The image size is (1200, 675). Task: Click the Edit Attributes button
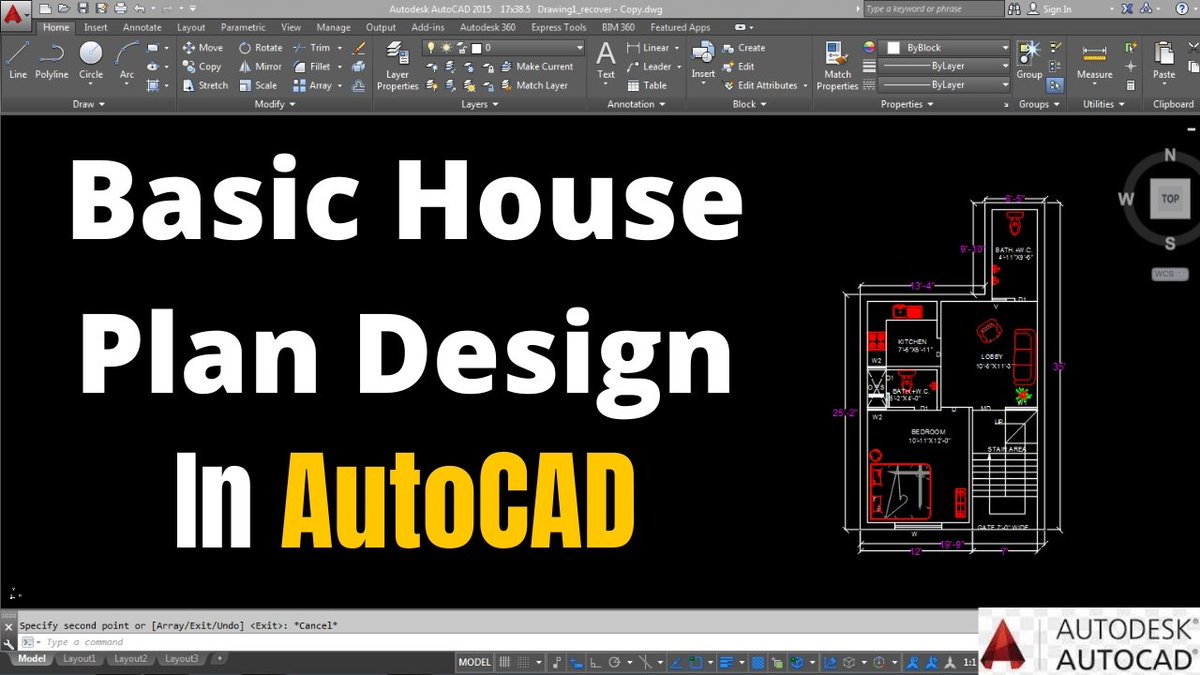point(764,85)
